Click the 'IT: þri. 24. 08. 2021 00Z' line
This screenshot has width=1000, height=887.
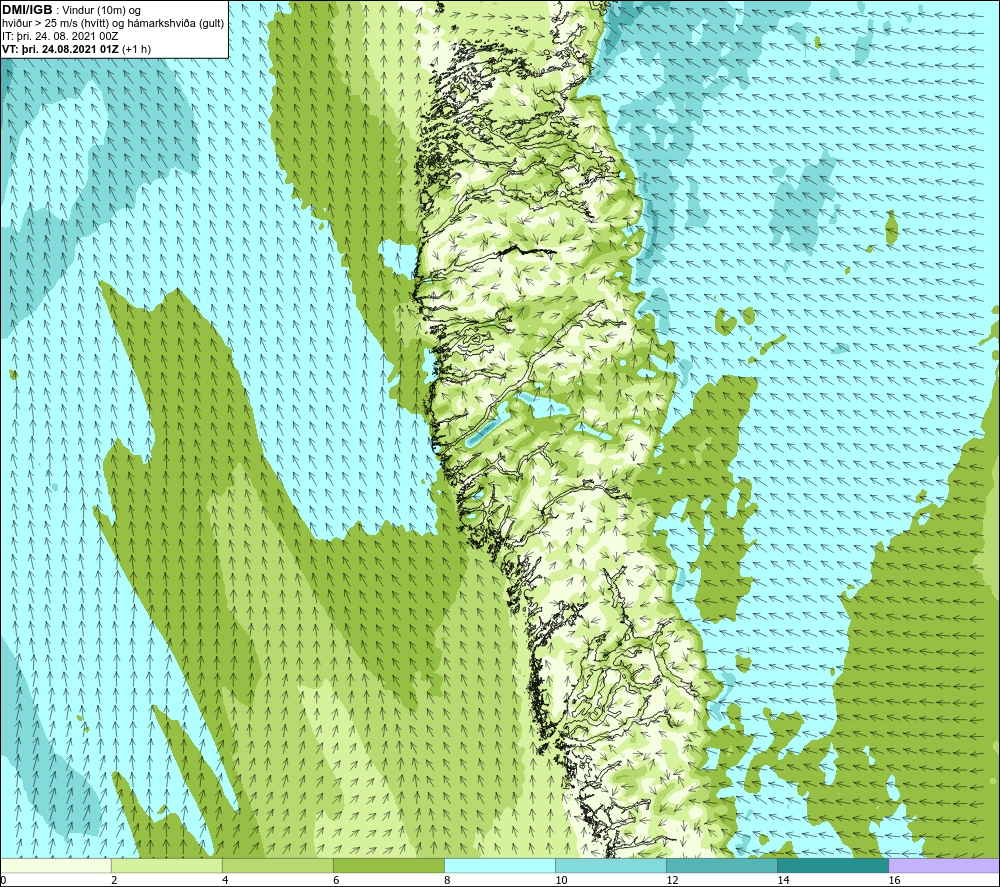(x=60, y=36)
